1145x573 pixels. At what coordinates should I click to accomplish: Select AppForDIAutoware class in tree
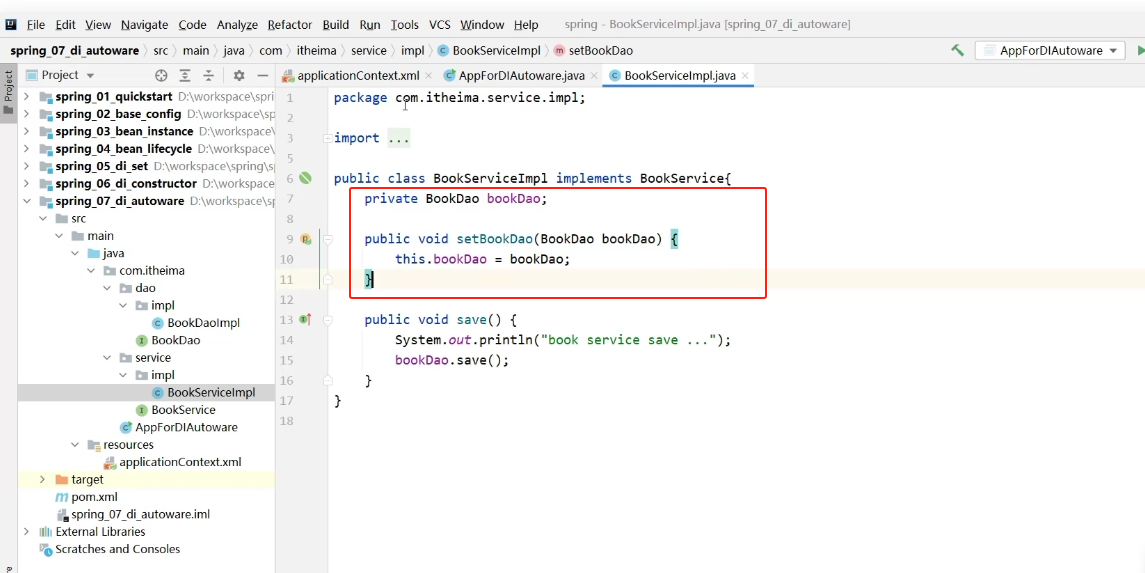[x=178, y=427]
